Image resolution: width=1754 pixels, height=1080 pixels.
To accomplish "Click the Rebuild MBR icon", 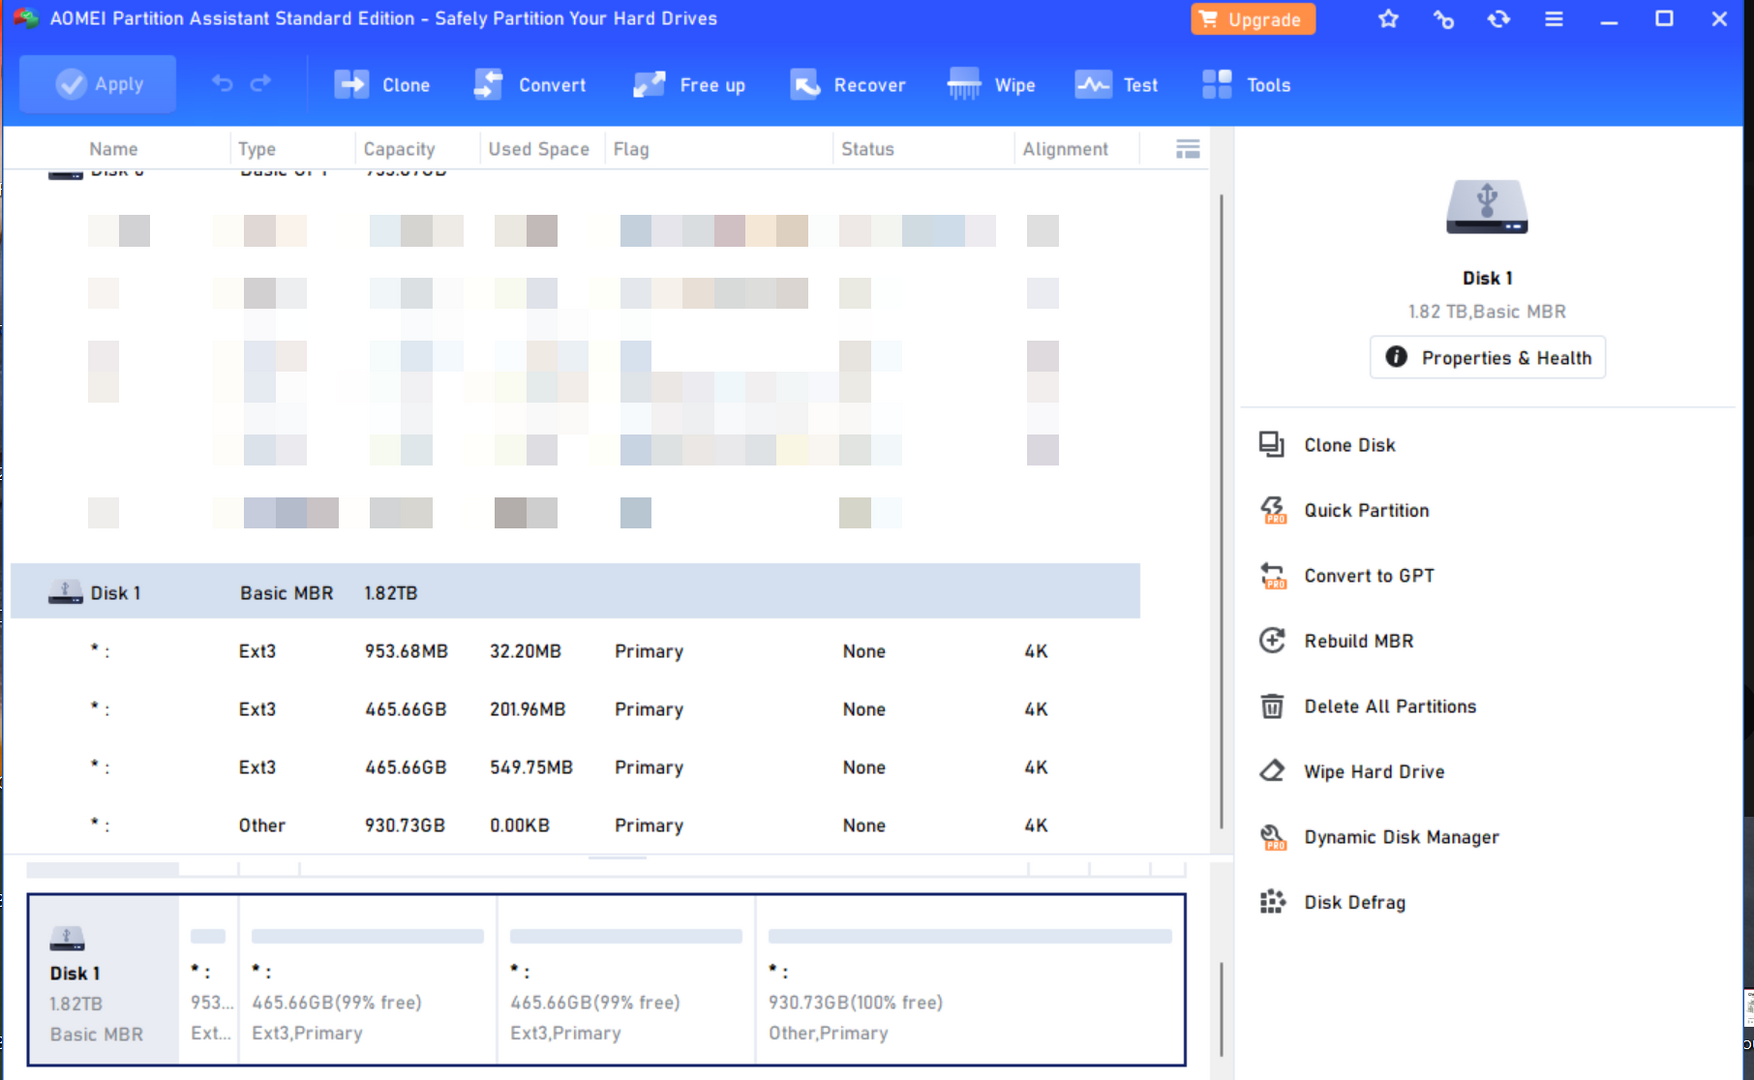I will tap(1272, 640).
